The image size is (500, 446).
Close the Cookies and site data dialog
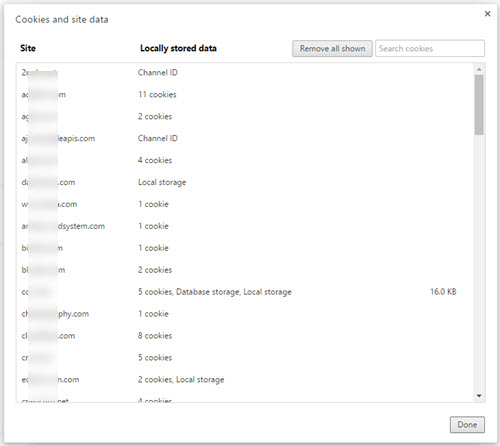(x=487, y=14)
